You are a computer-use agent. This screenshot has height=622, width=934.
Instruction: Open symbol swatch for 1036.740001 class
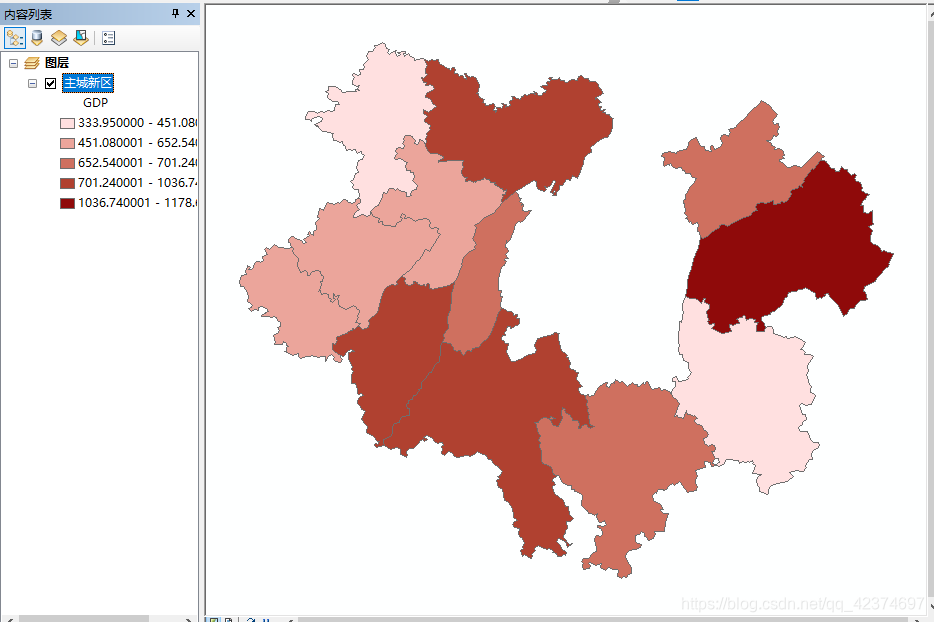click(x=67, y=203)
